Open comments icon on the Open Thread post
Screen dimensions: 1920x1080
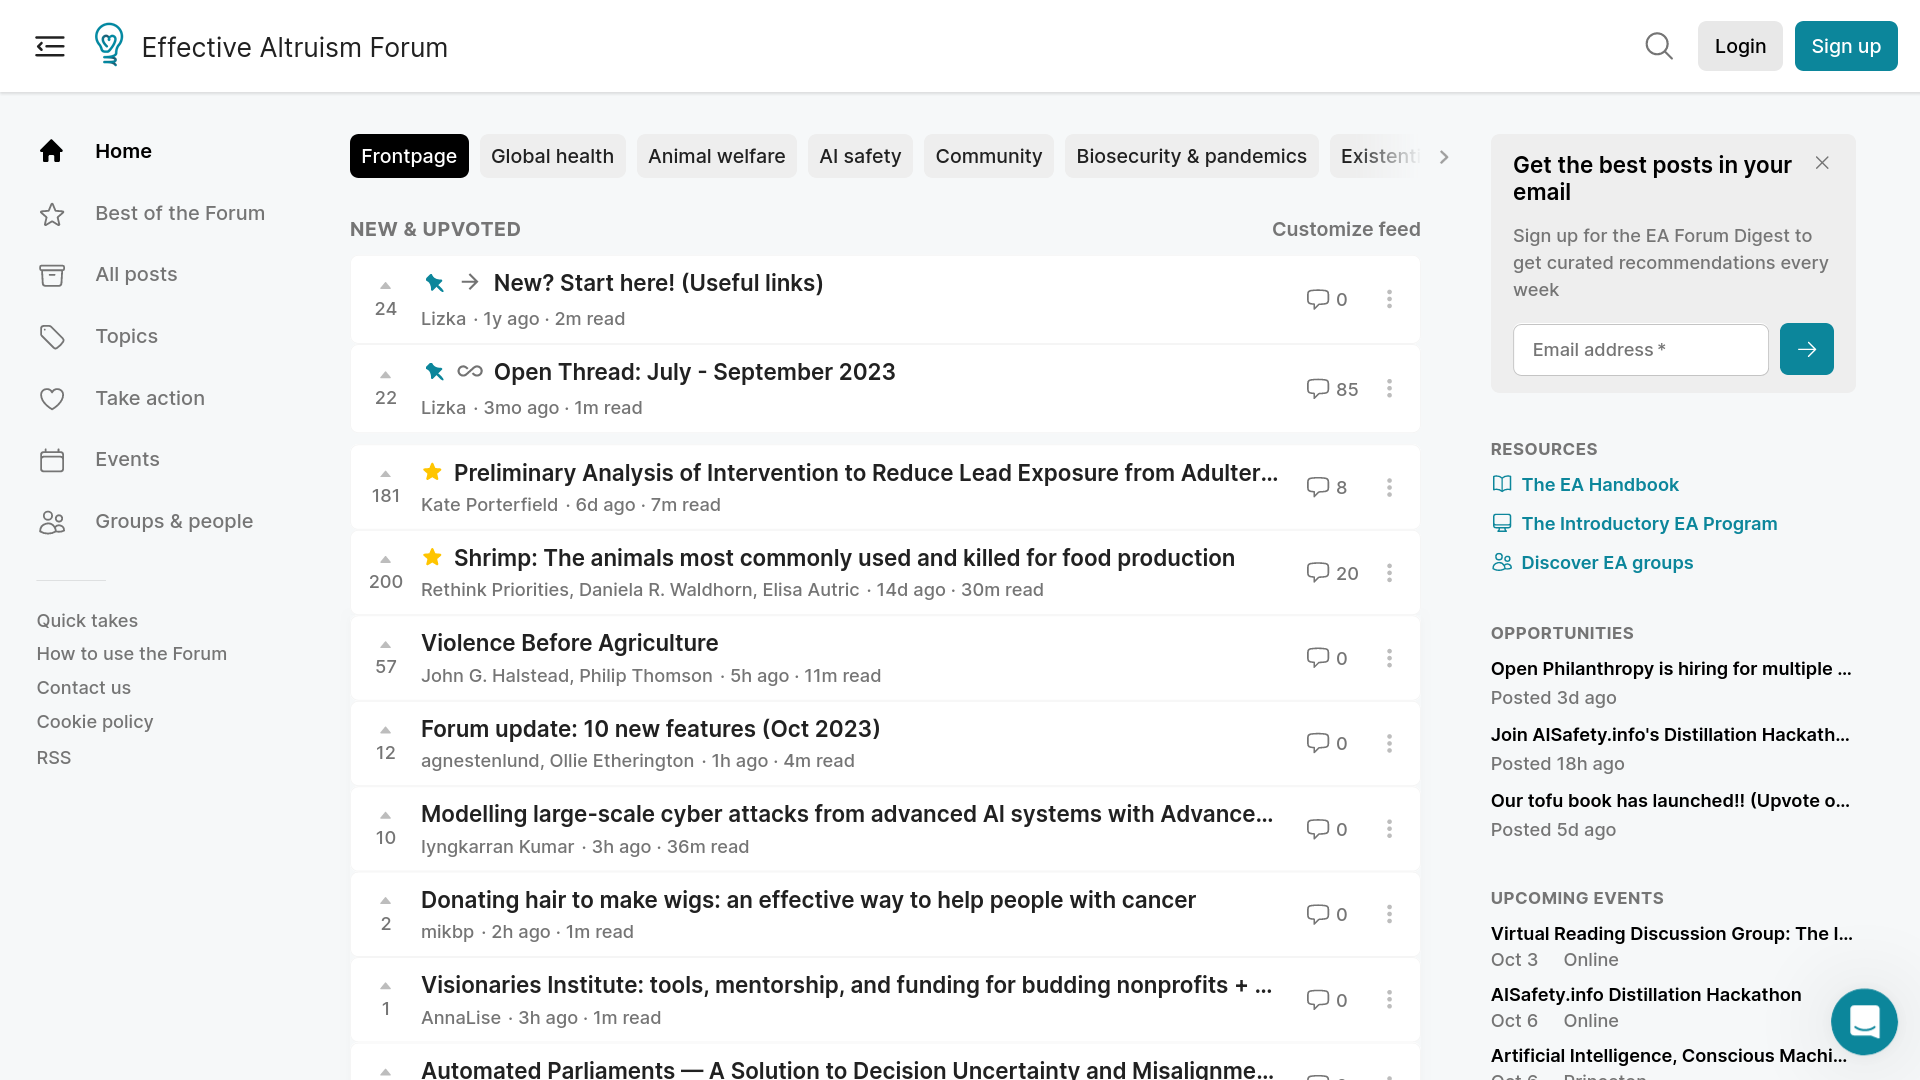1318,388
